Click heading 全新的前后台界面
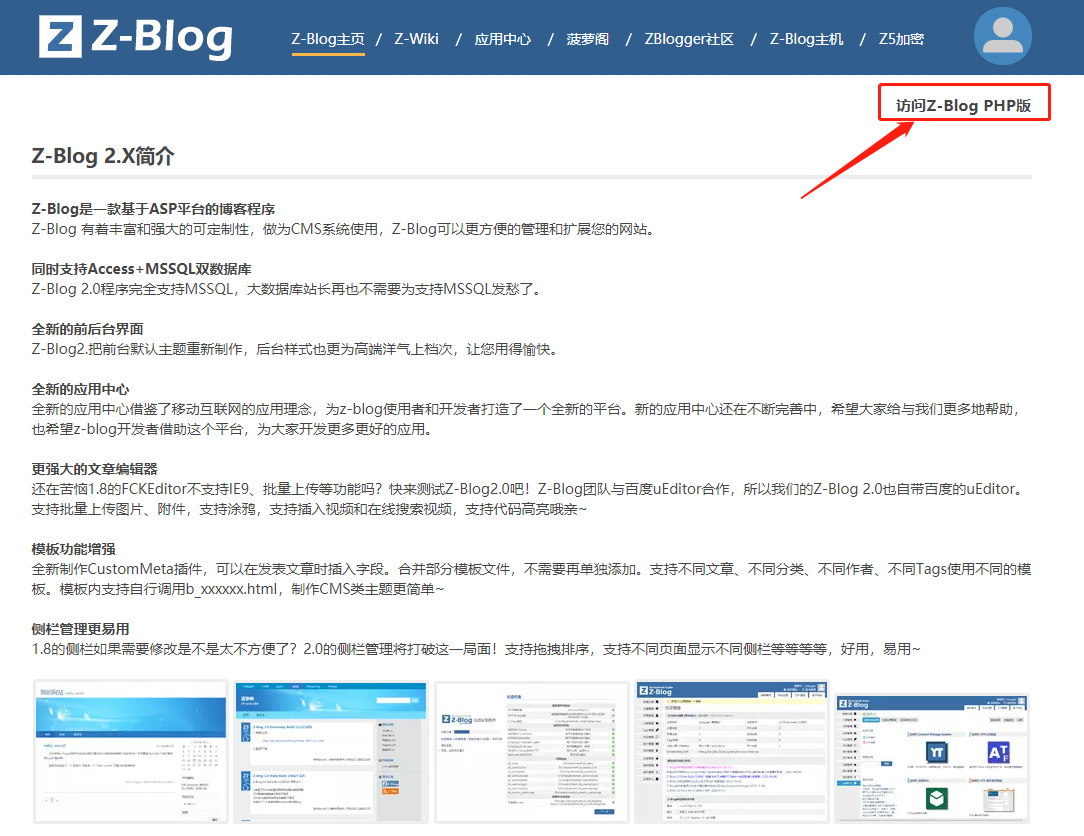The width and height of the screenshot is (1084, 836). 88,329
